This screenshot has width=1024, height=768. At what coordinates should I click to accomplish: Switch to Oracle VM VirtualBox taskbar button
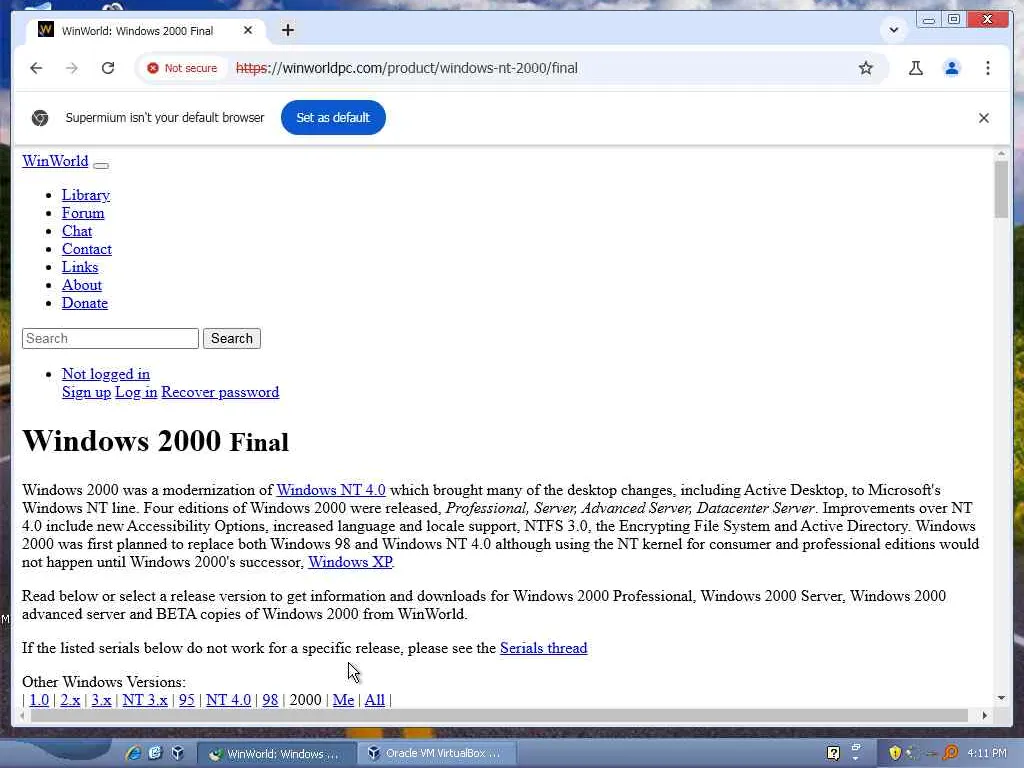pyautogui.click(x=437, y=753)
